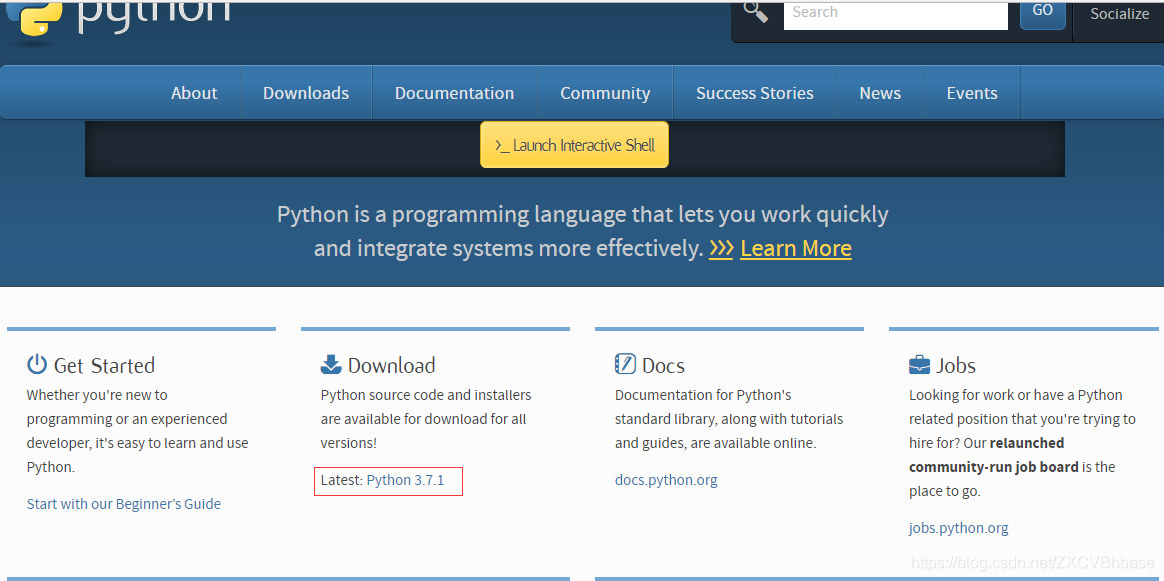Visit jobs.python.org via its link
Image resolution: width=1164 pixels, height=581 pixels.
[958, 527]
